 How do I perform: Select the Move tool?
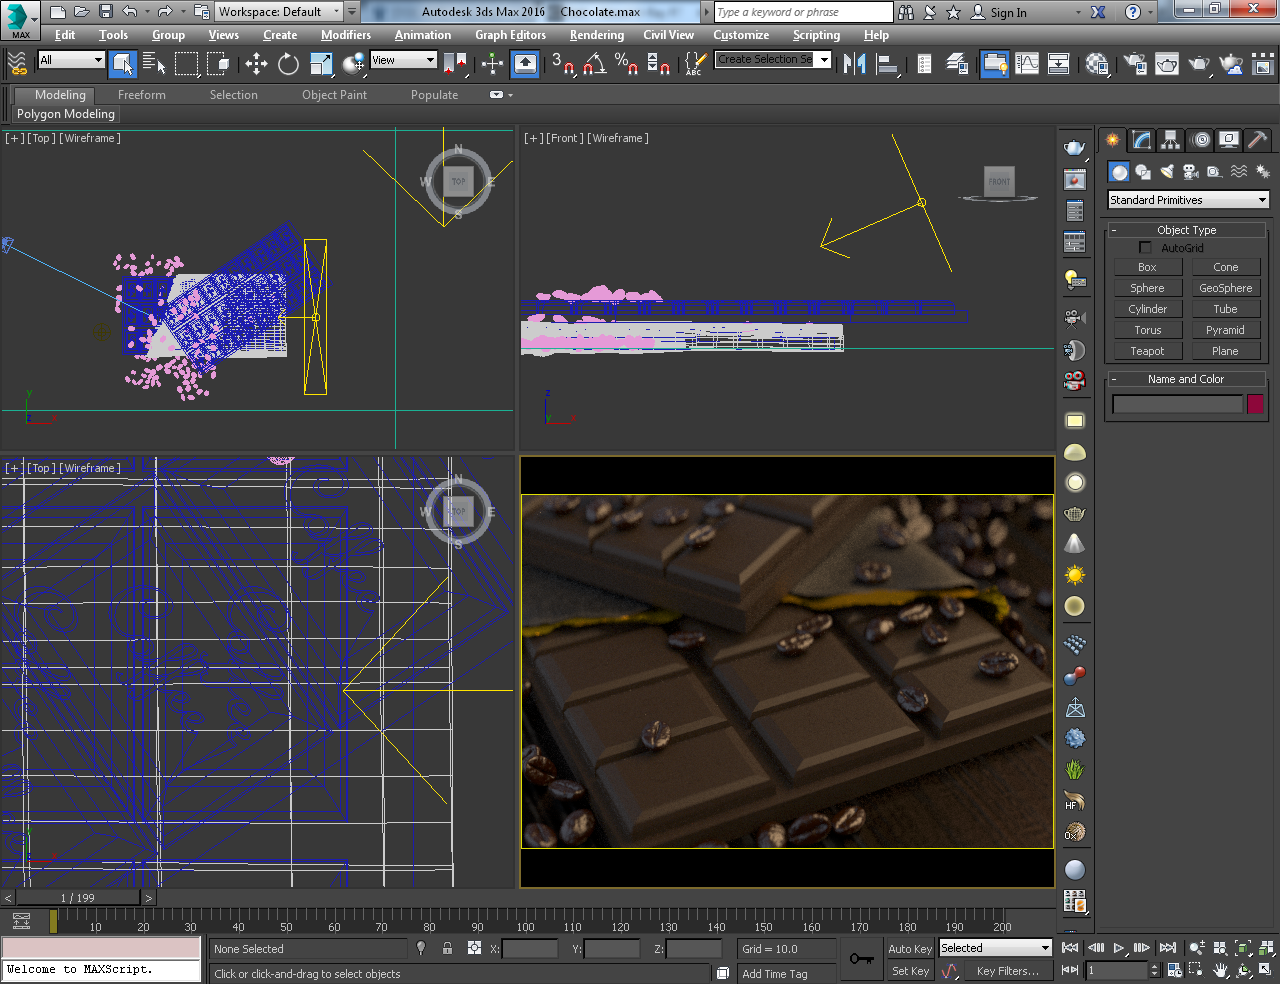tap(256, 64)
